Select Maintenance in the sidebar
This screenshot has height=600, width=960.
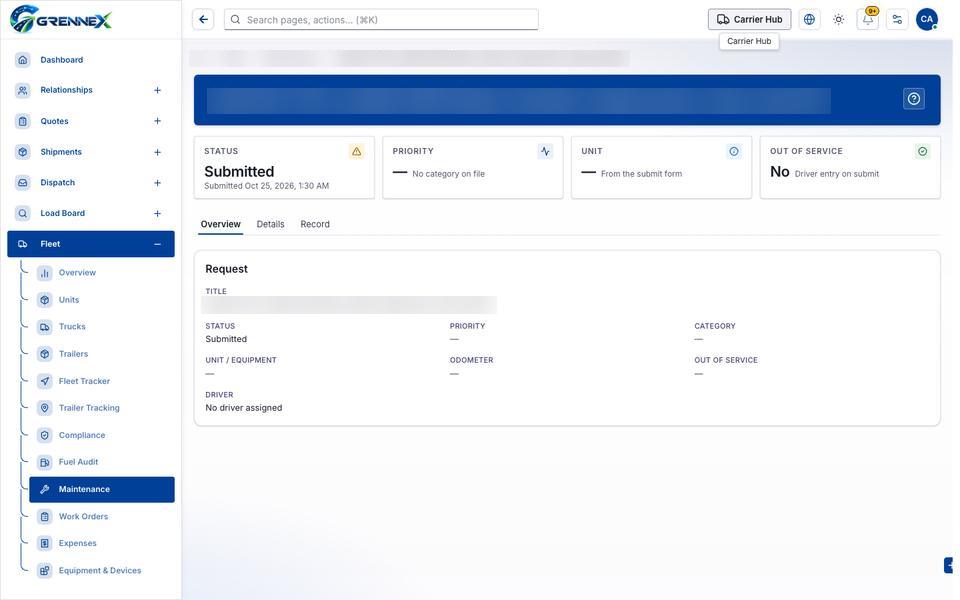point(102,489)
